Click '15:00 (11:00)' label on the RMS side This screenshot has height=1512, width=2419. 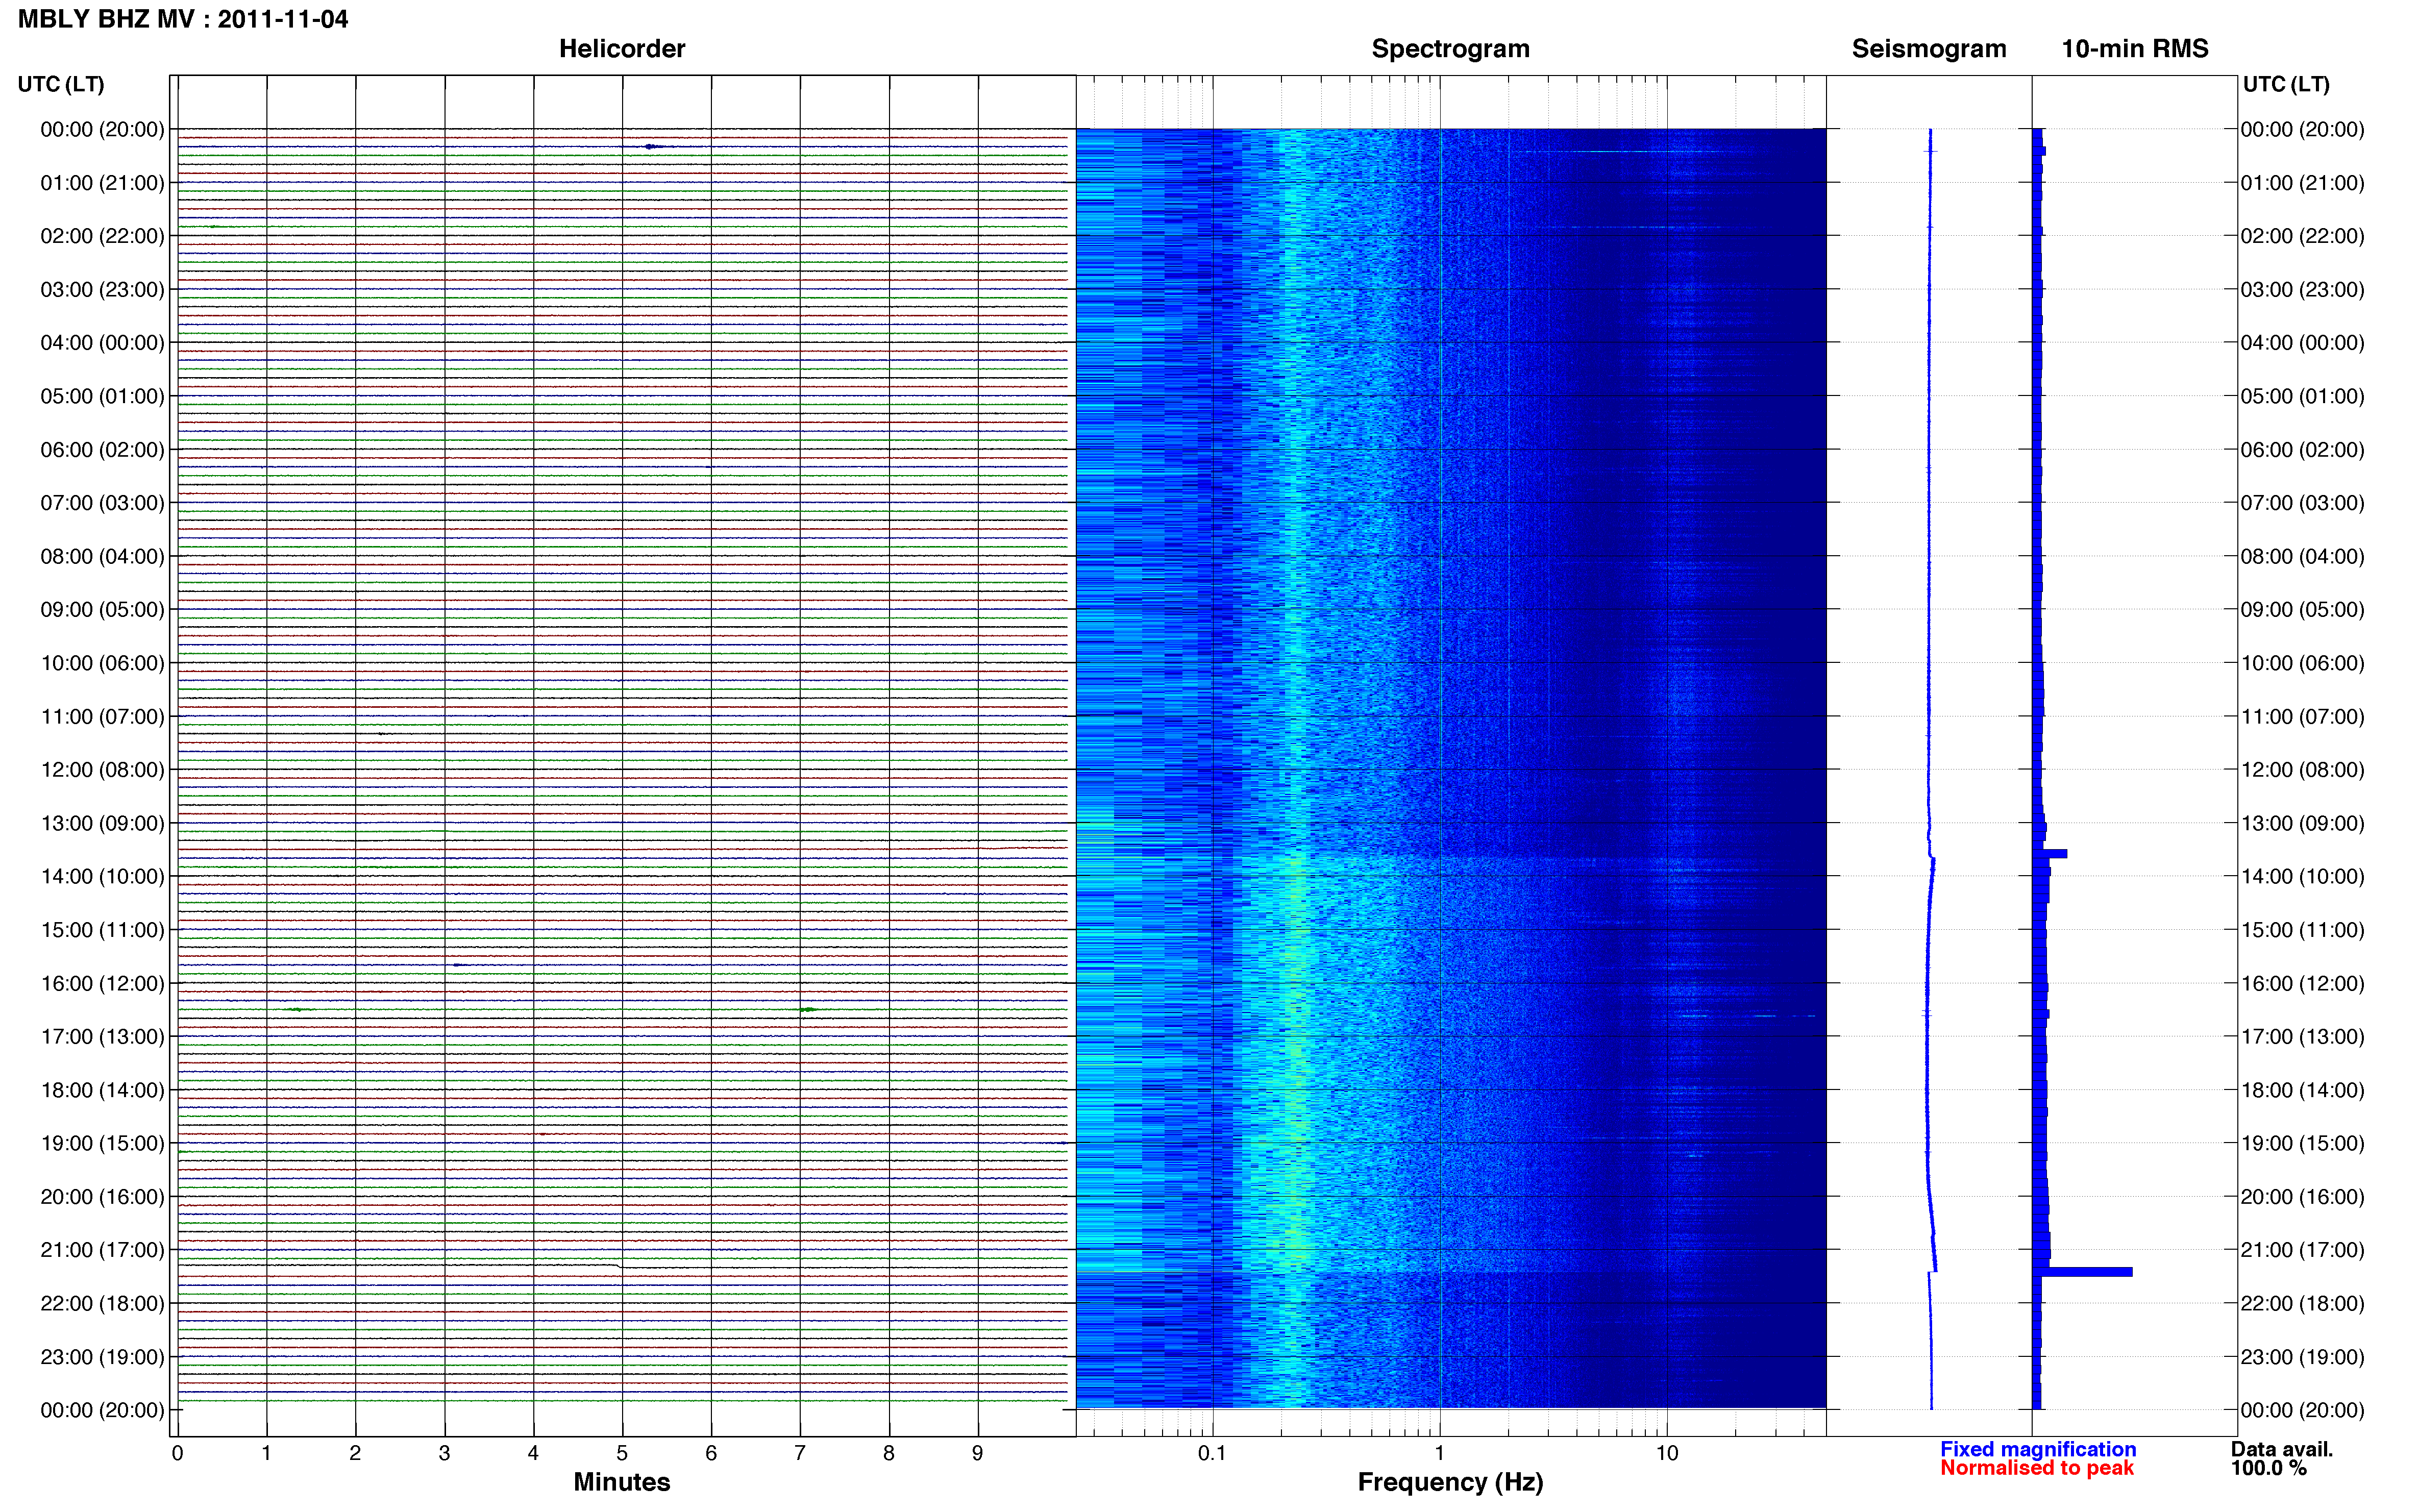(x=2303, y=930)
